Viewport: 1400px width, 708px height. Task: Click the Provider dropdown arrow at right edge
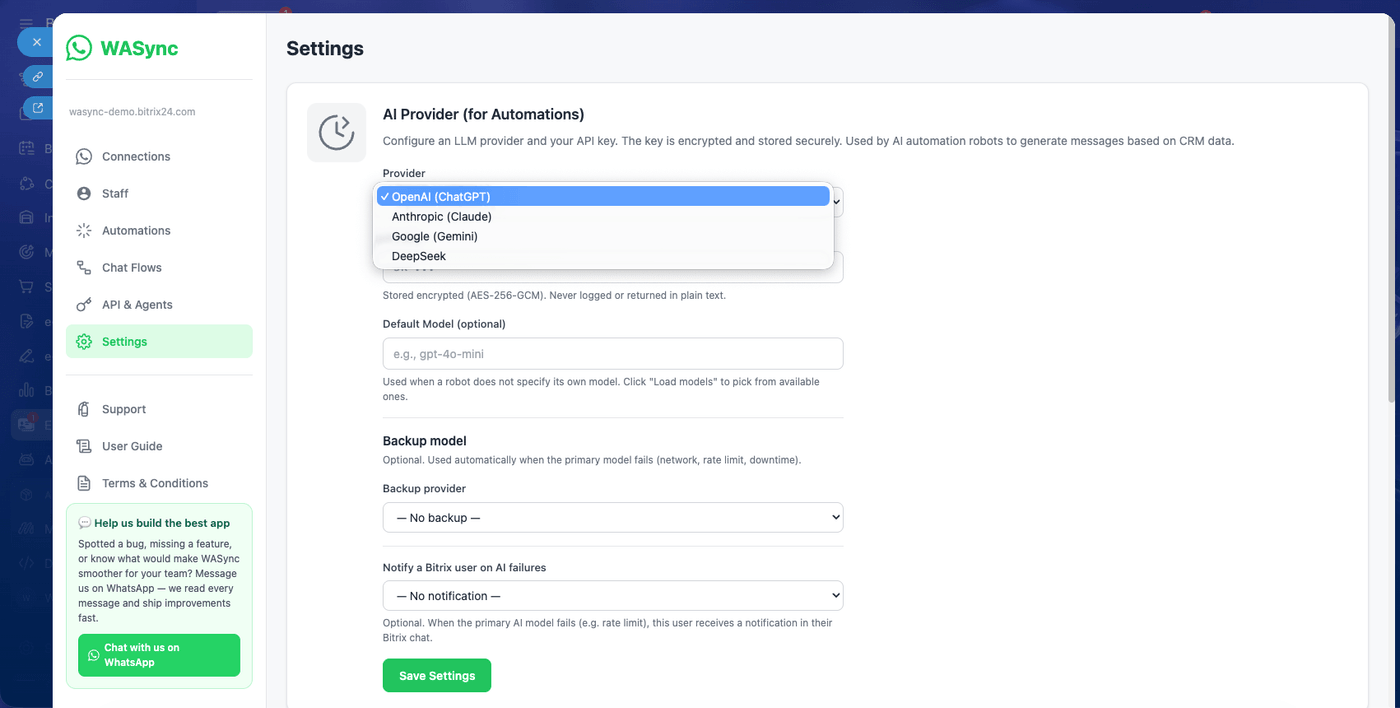pyautogui.click(x=838, y=201)
